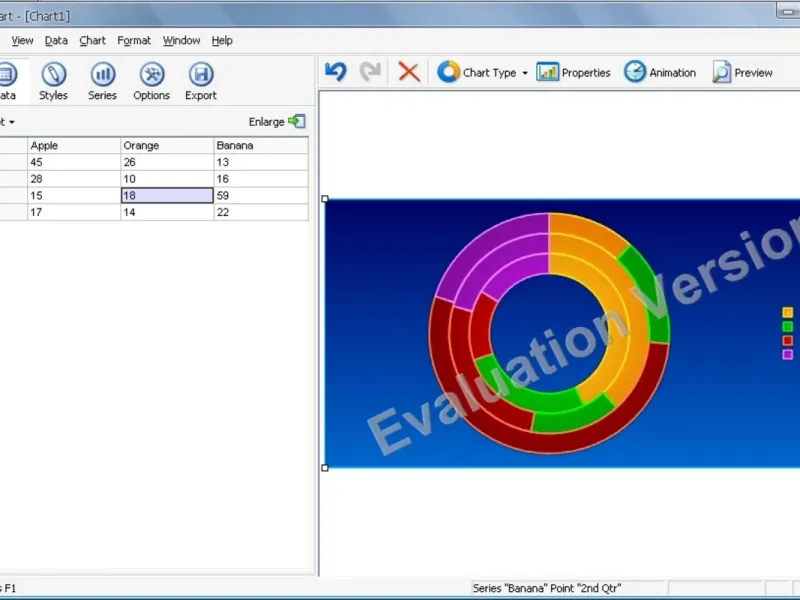Click the greyed Redo arrow
Viewport: 800px width, 600px height.
tap(370, 72)
